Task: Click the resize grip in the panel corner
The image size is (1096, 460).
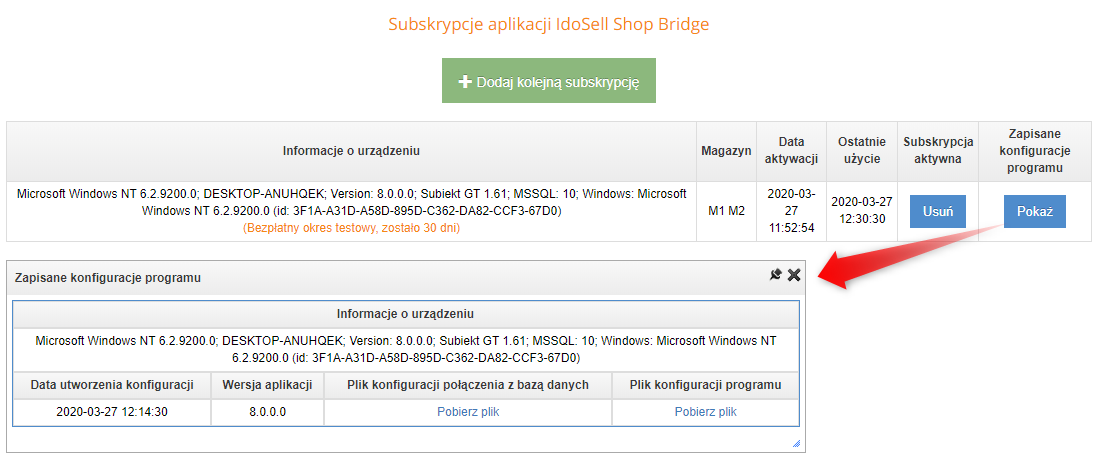Action: [x=796, y=443]
